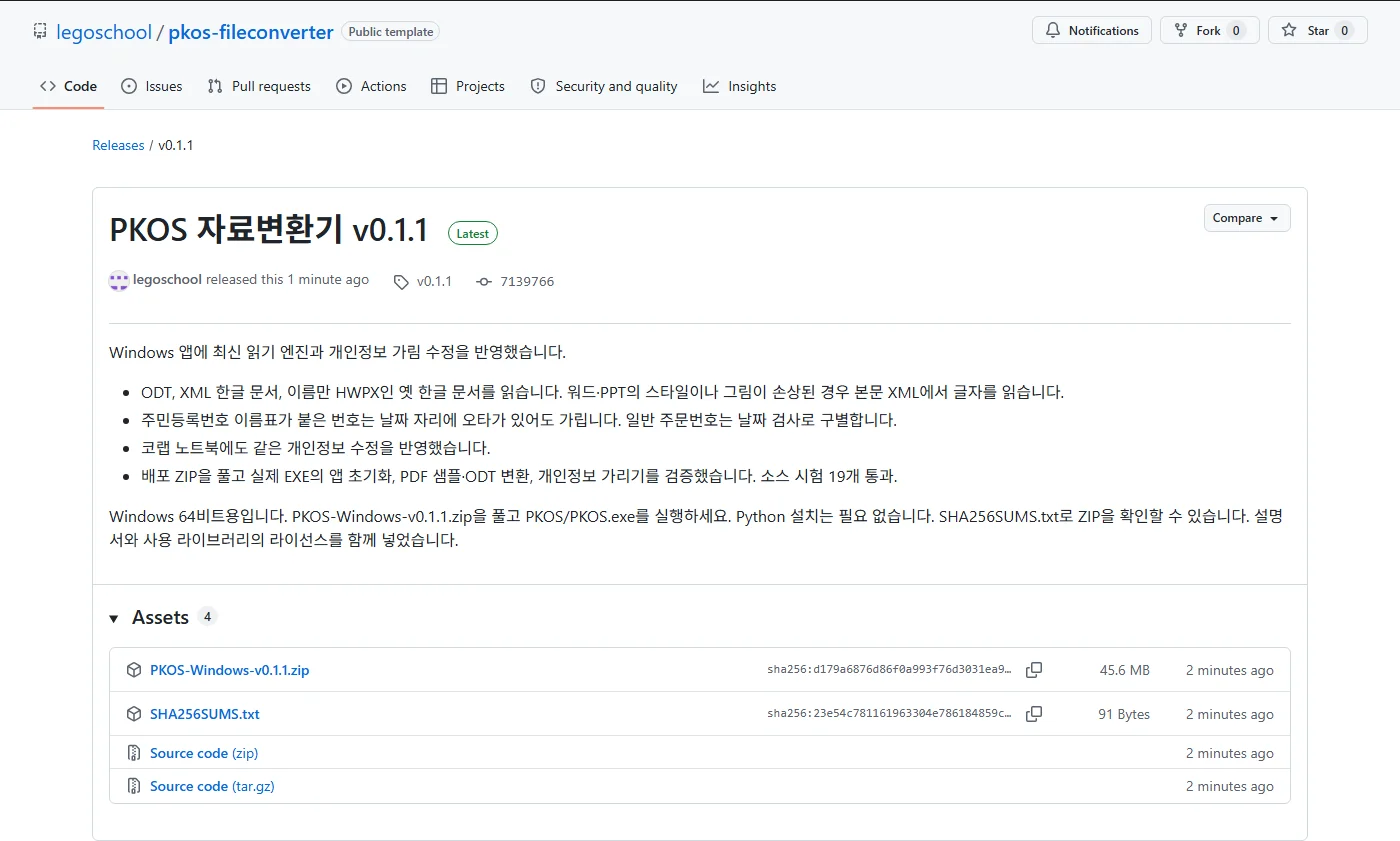View the Projects tab

(x=468, y=86)
